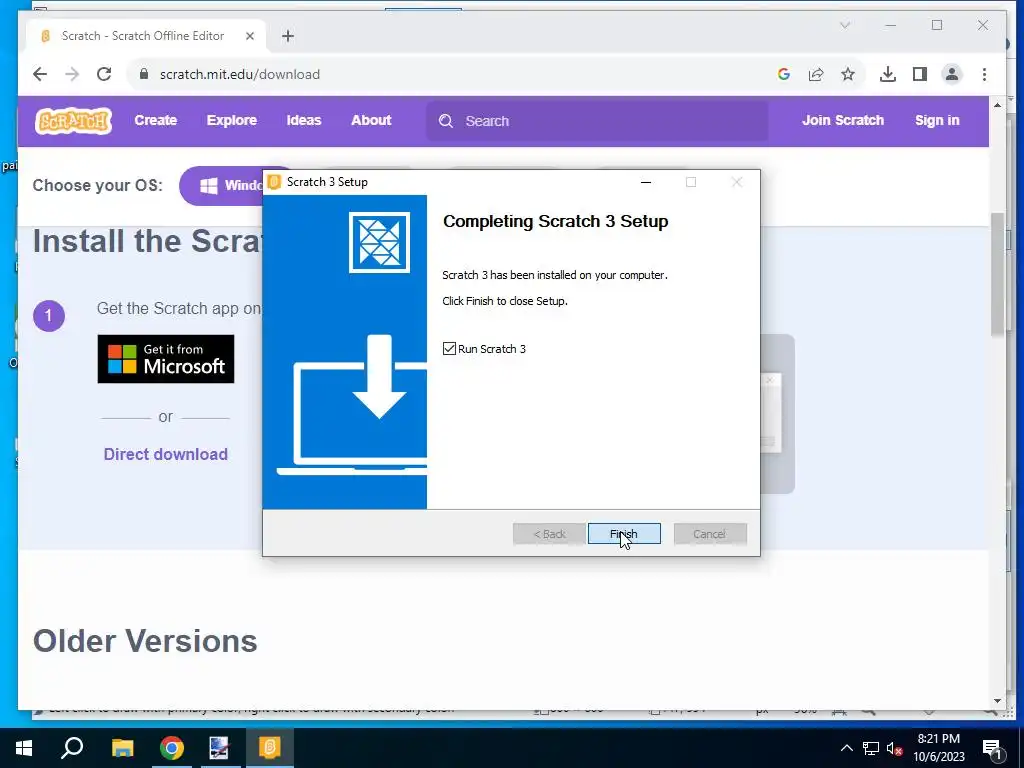Viewport: 1024px width, 768px height.
Task: Bookmark this page with star icon
Action: (848, 74)
